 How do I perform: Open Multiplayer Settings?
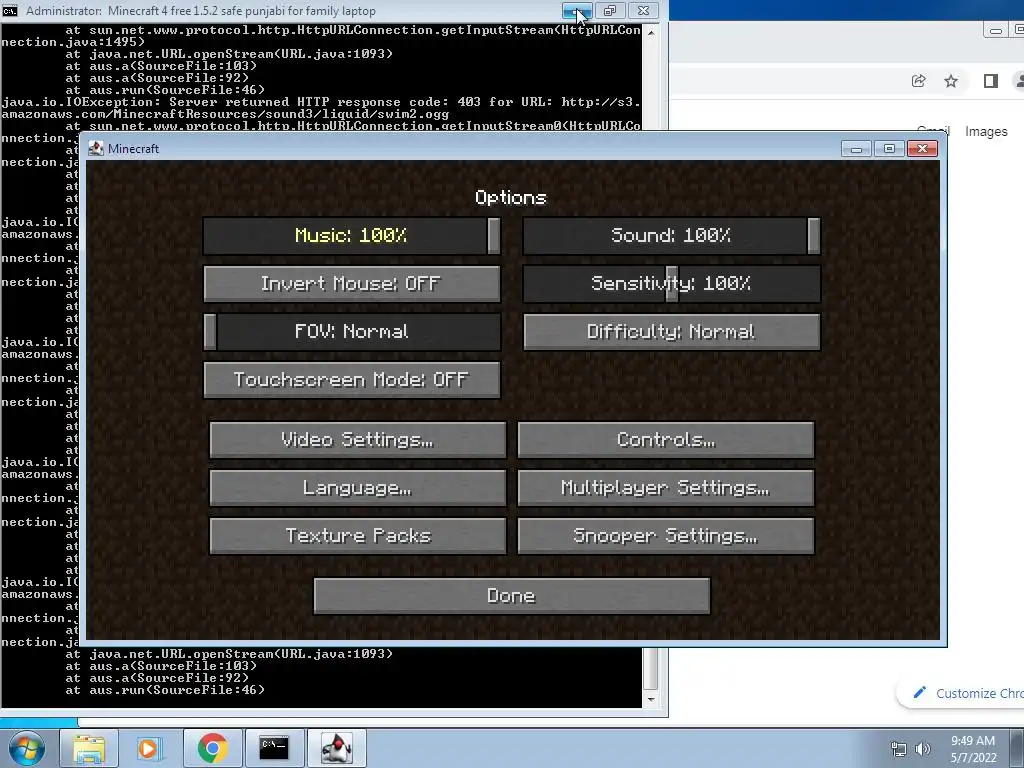coord(665,488)
